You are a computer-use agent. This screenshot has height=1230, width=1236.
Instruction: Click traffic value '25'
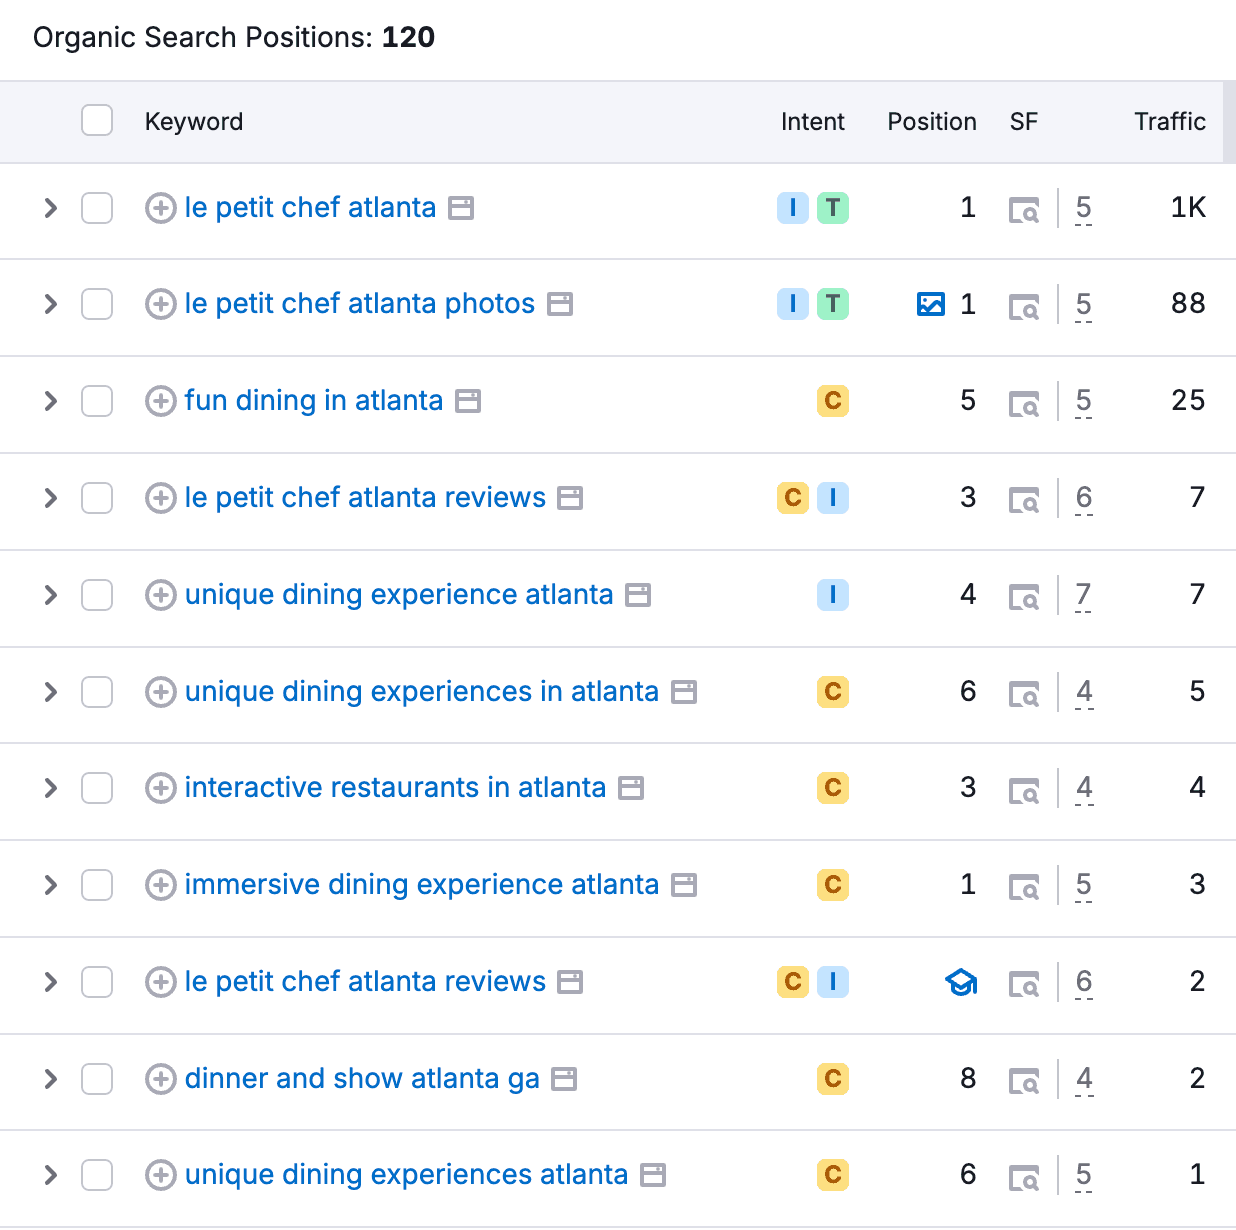[x=1188, y=401]
